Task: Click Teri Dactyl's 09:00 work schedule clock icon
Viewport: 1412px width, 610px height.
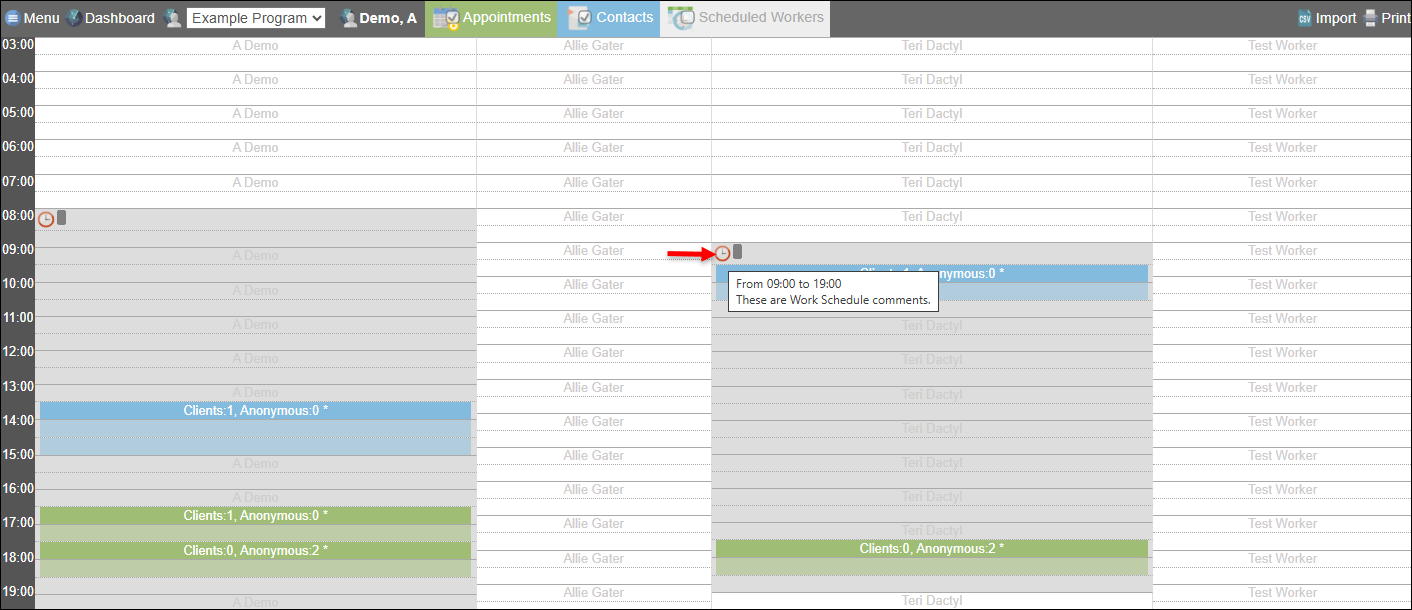Action: click(x=722, y=253)
